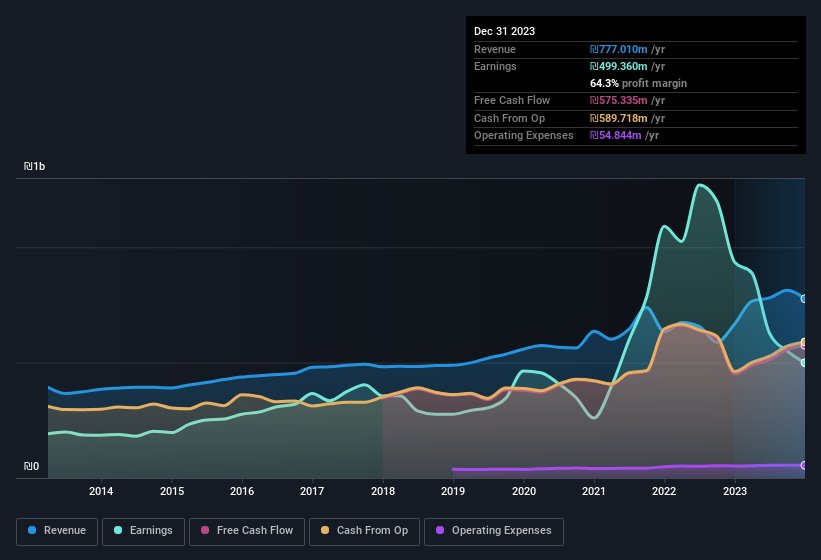Click the Operating Expenses legend button
The image size is (821, 560).
point(493,531)
